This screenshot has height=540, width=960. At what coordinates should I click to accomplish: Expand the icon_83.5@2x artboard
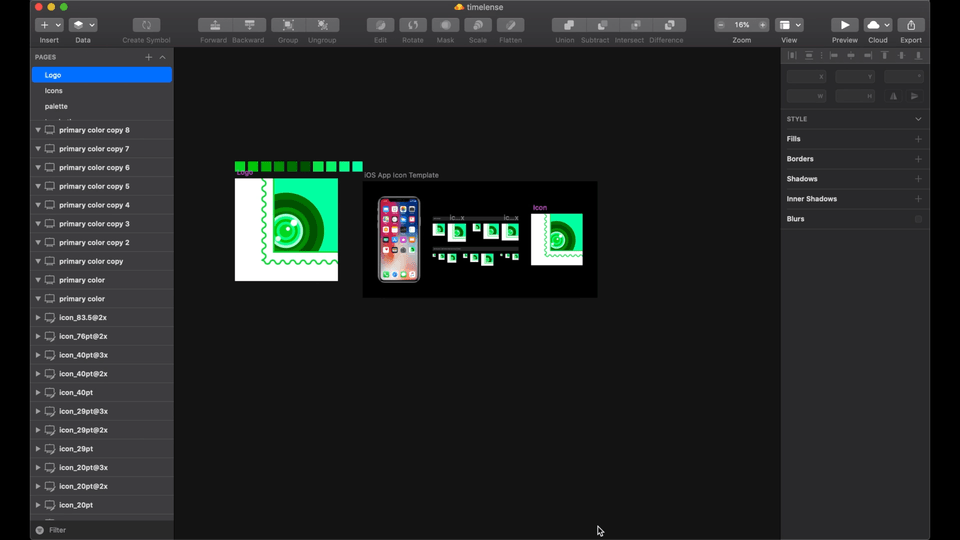(38, 317)
